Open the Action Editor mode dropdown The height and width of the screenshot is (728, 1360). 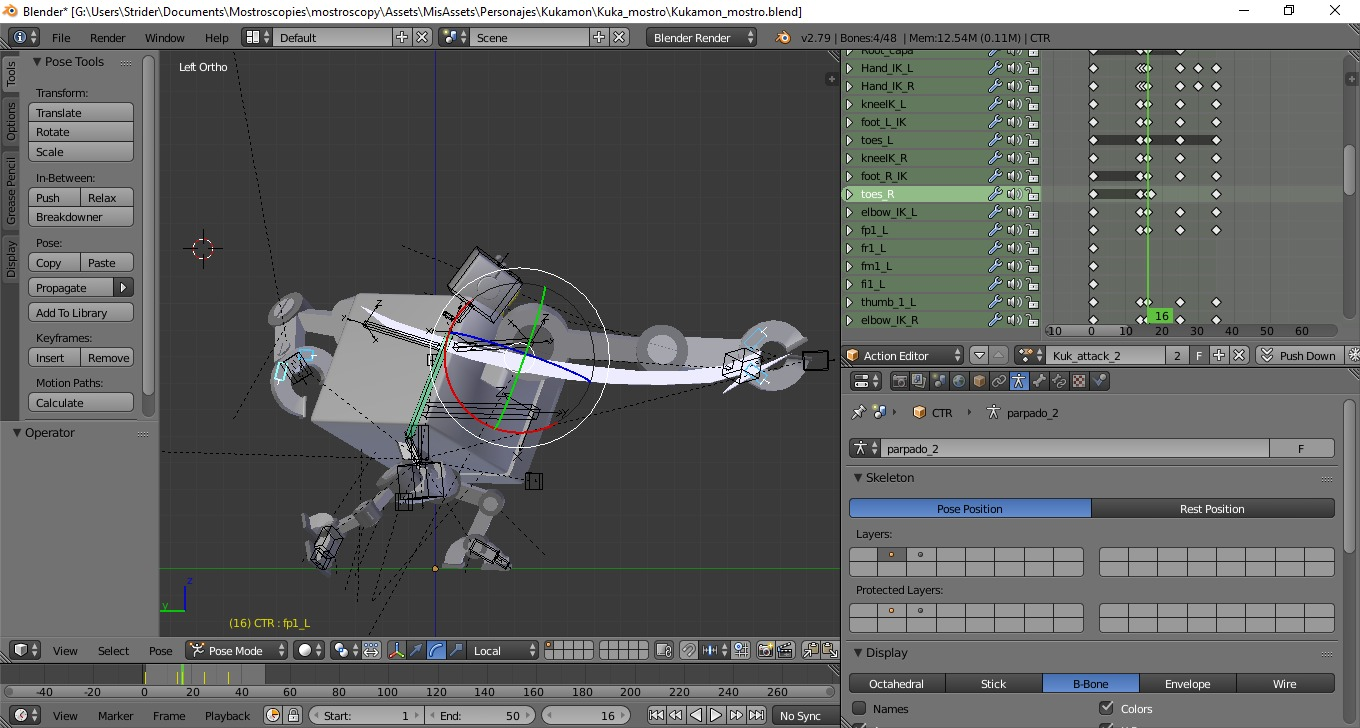click(904, 355)
